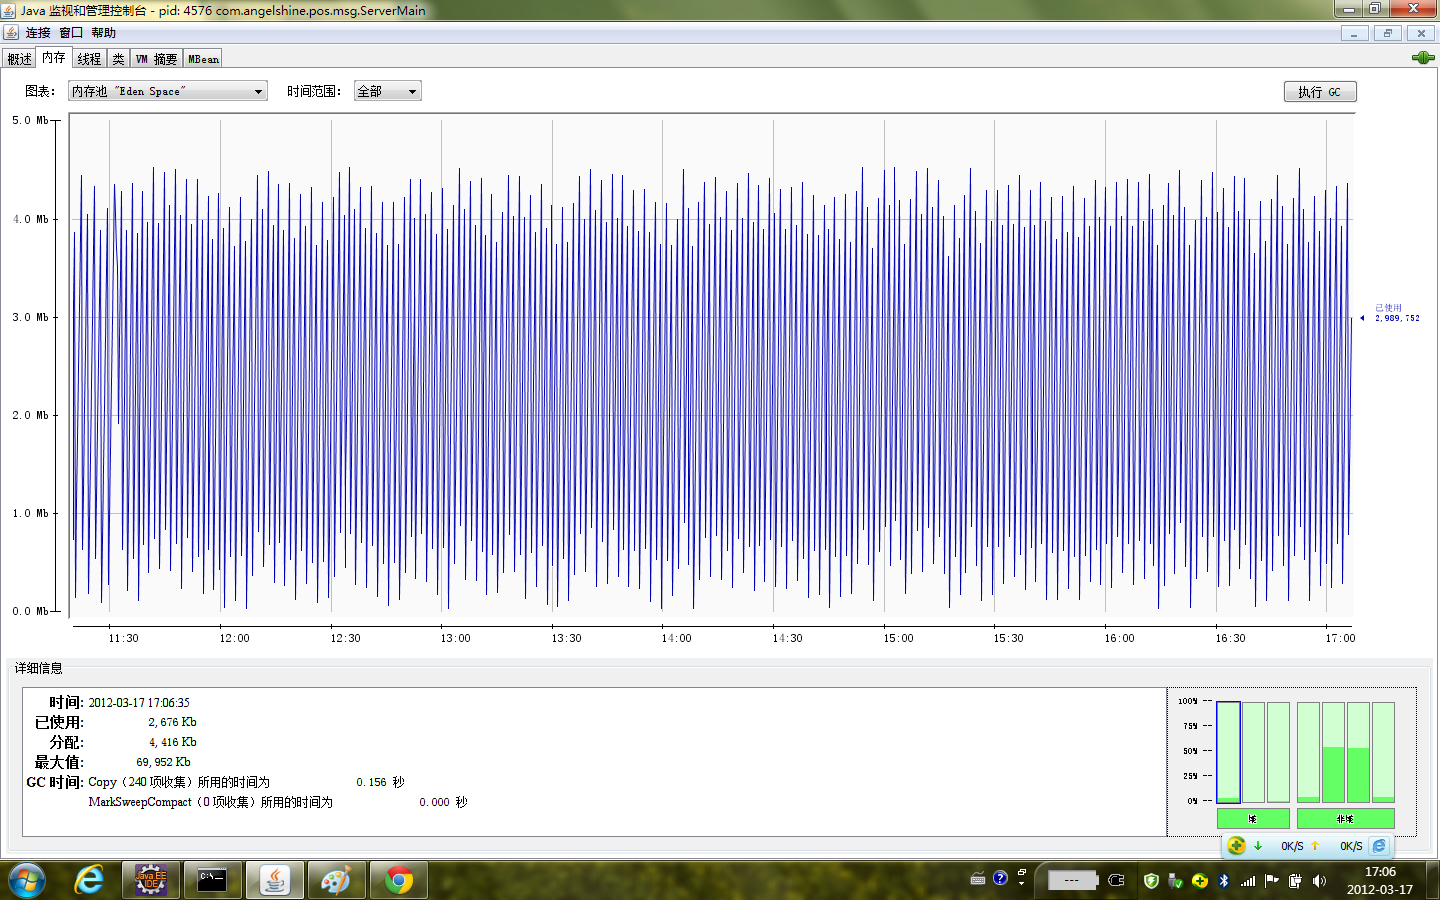1440x900 pixels.
Task: Click the green 堆 heap button
Action: (1253, 818)
